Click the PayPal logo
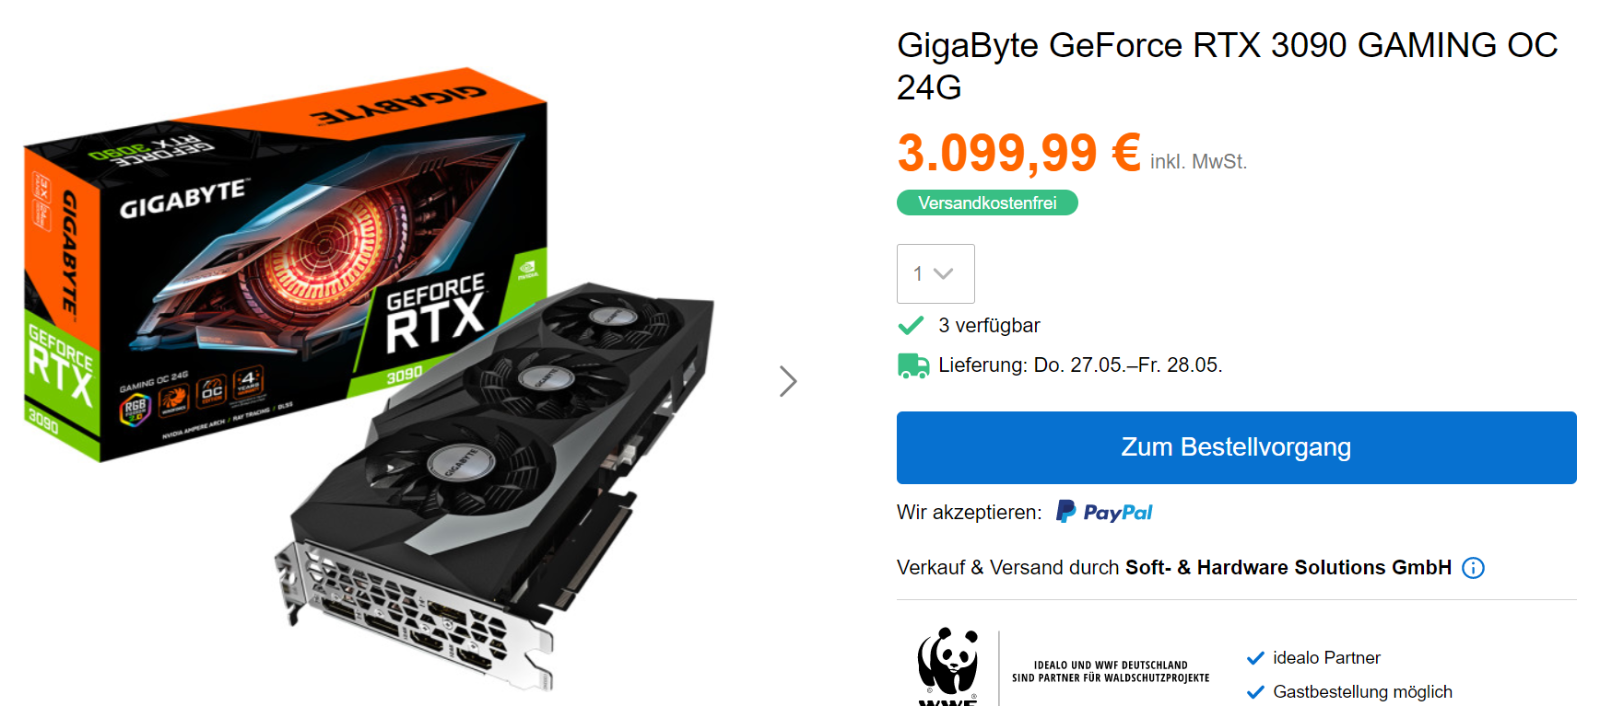 [1104, 512]
